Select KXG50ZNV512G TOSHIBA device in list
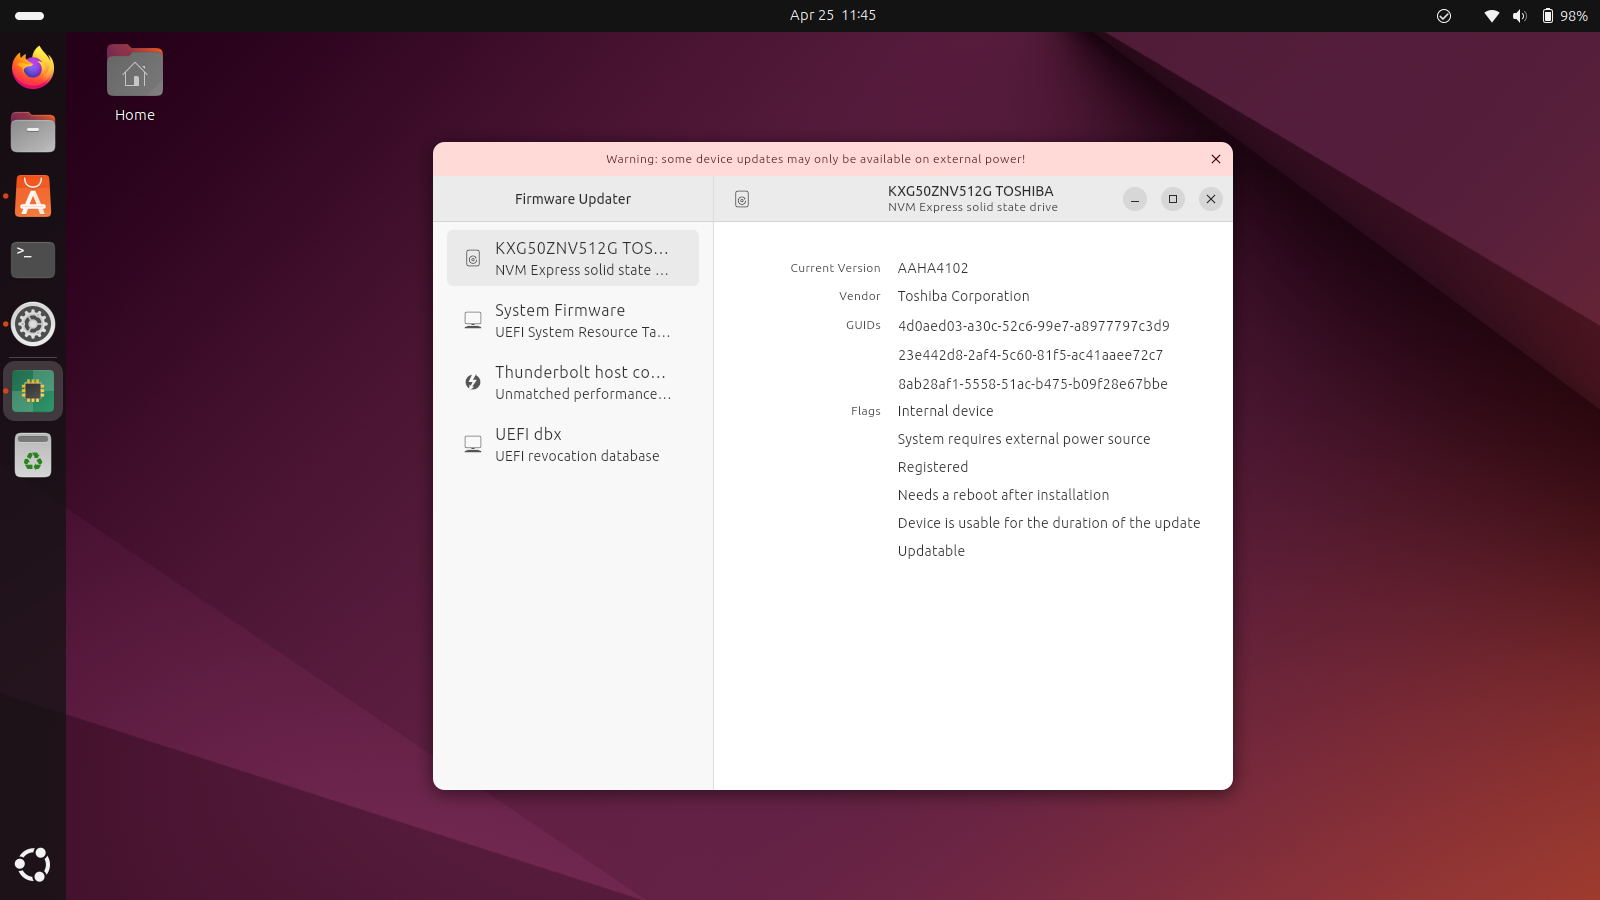This screenshot has height=900, width=1600. pos(573,258)
